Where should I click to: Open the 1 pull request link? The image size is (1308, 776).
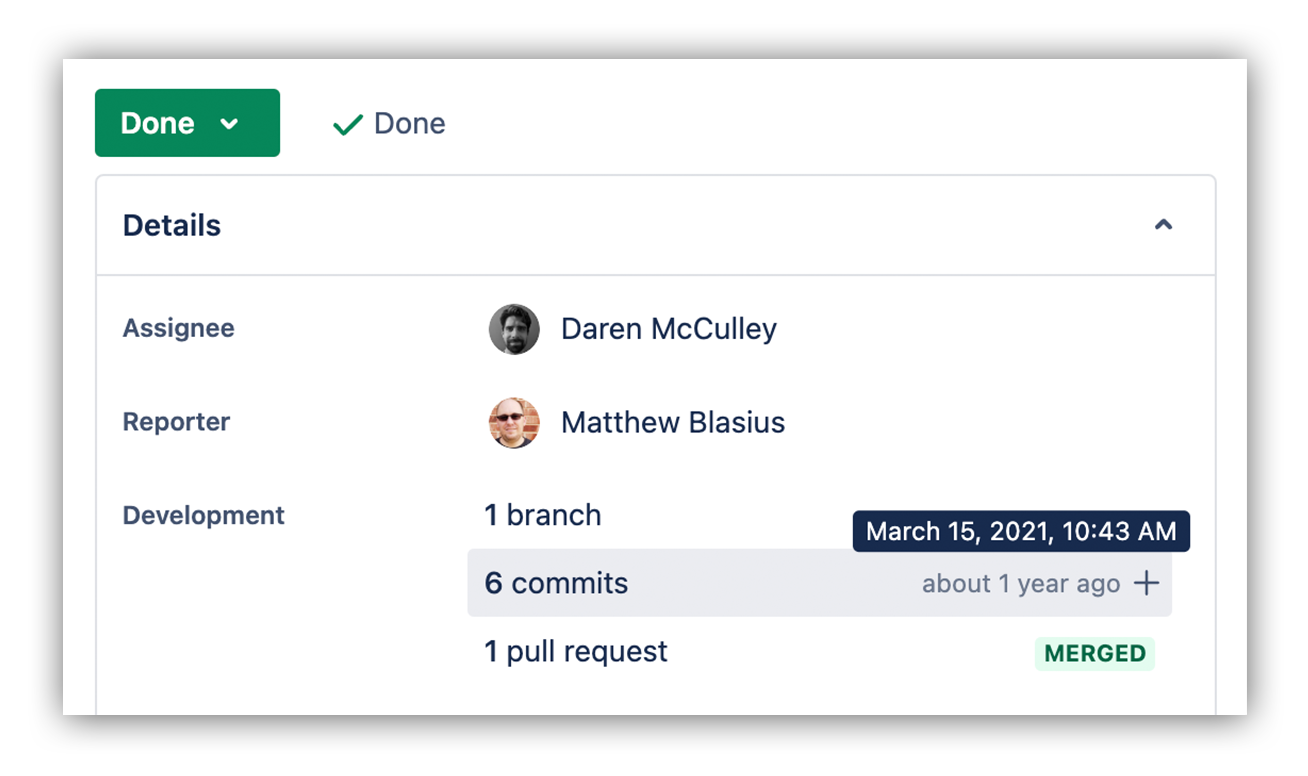tap(576, 651)
